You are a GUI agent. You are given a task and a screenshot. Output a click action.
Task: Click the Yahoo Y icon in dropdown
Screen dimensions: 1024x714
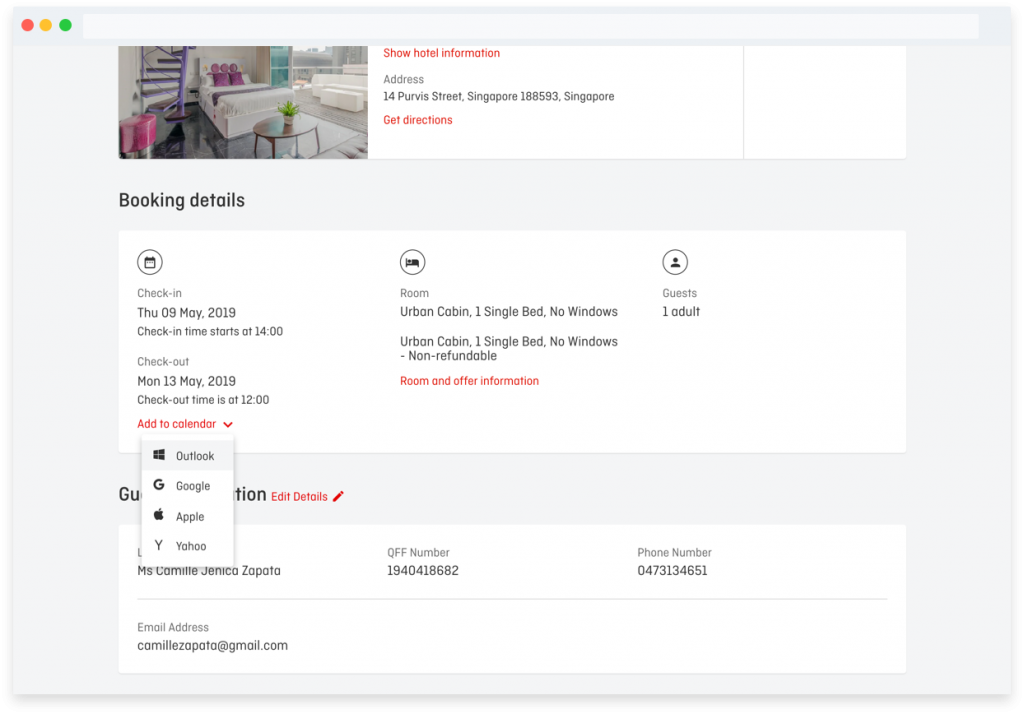click(159, 545)
